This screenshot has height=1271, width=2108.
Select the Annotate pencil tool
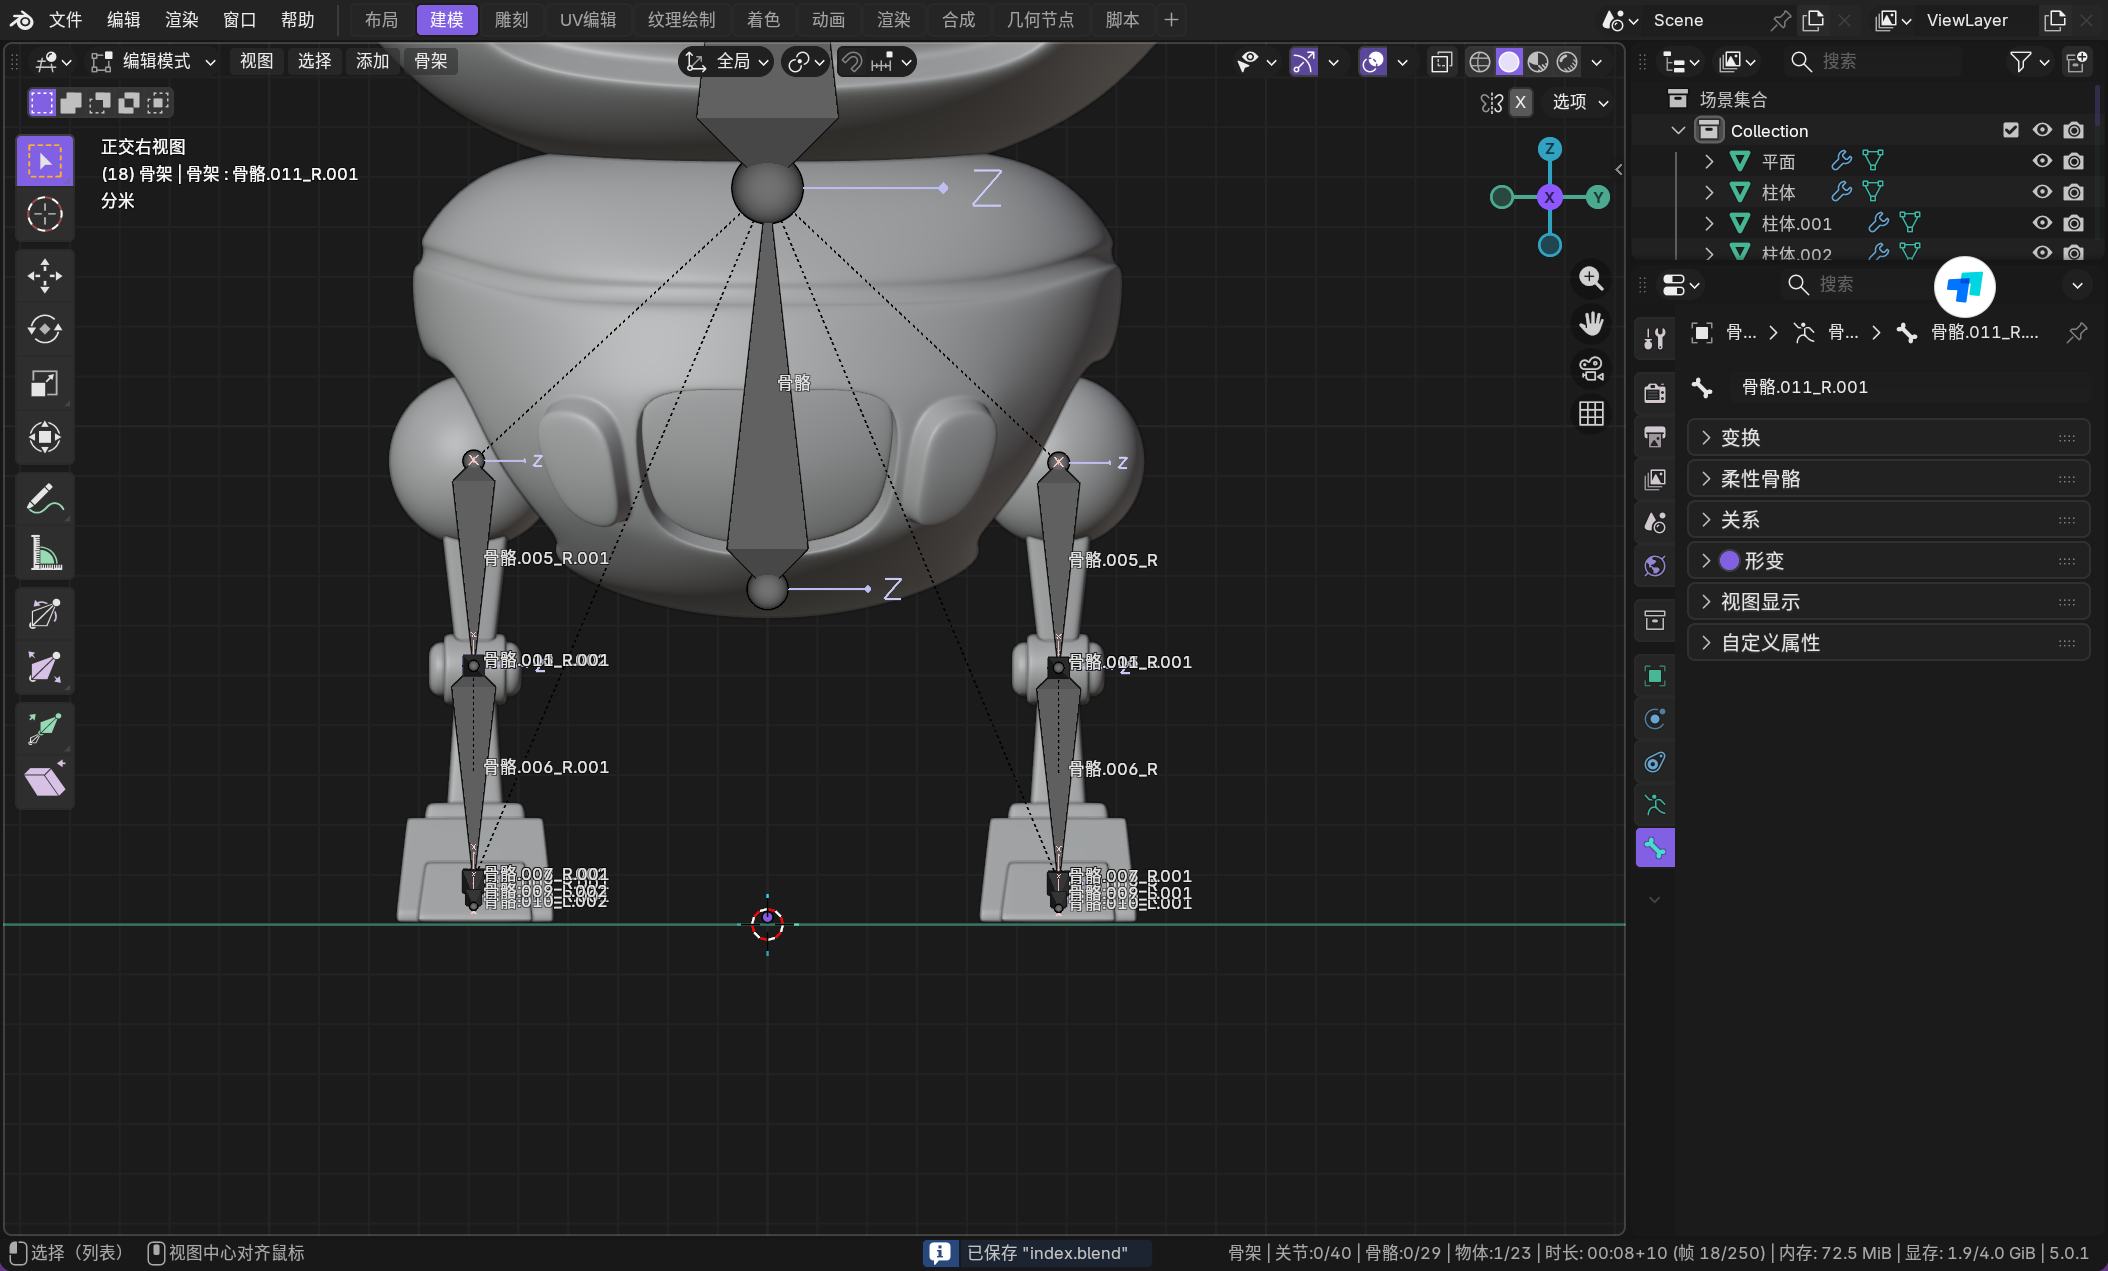[x=45, y=498]
